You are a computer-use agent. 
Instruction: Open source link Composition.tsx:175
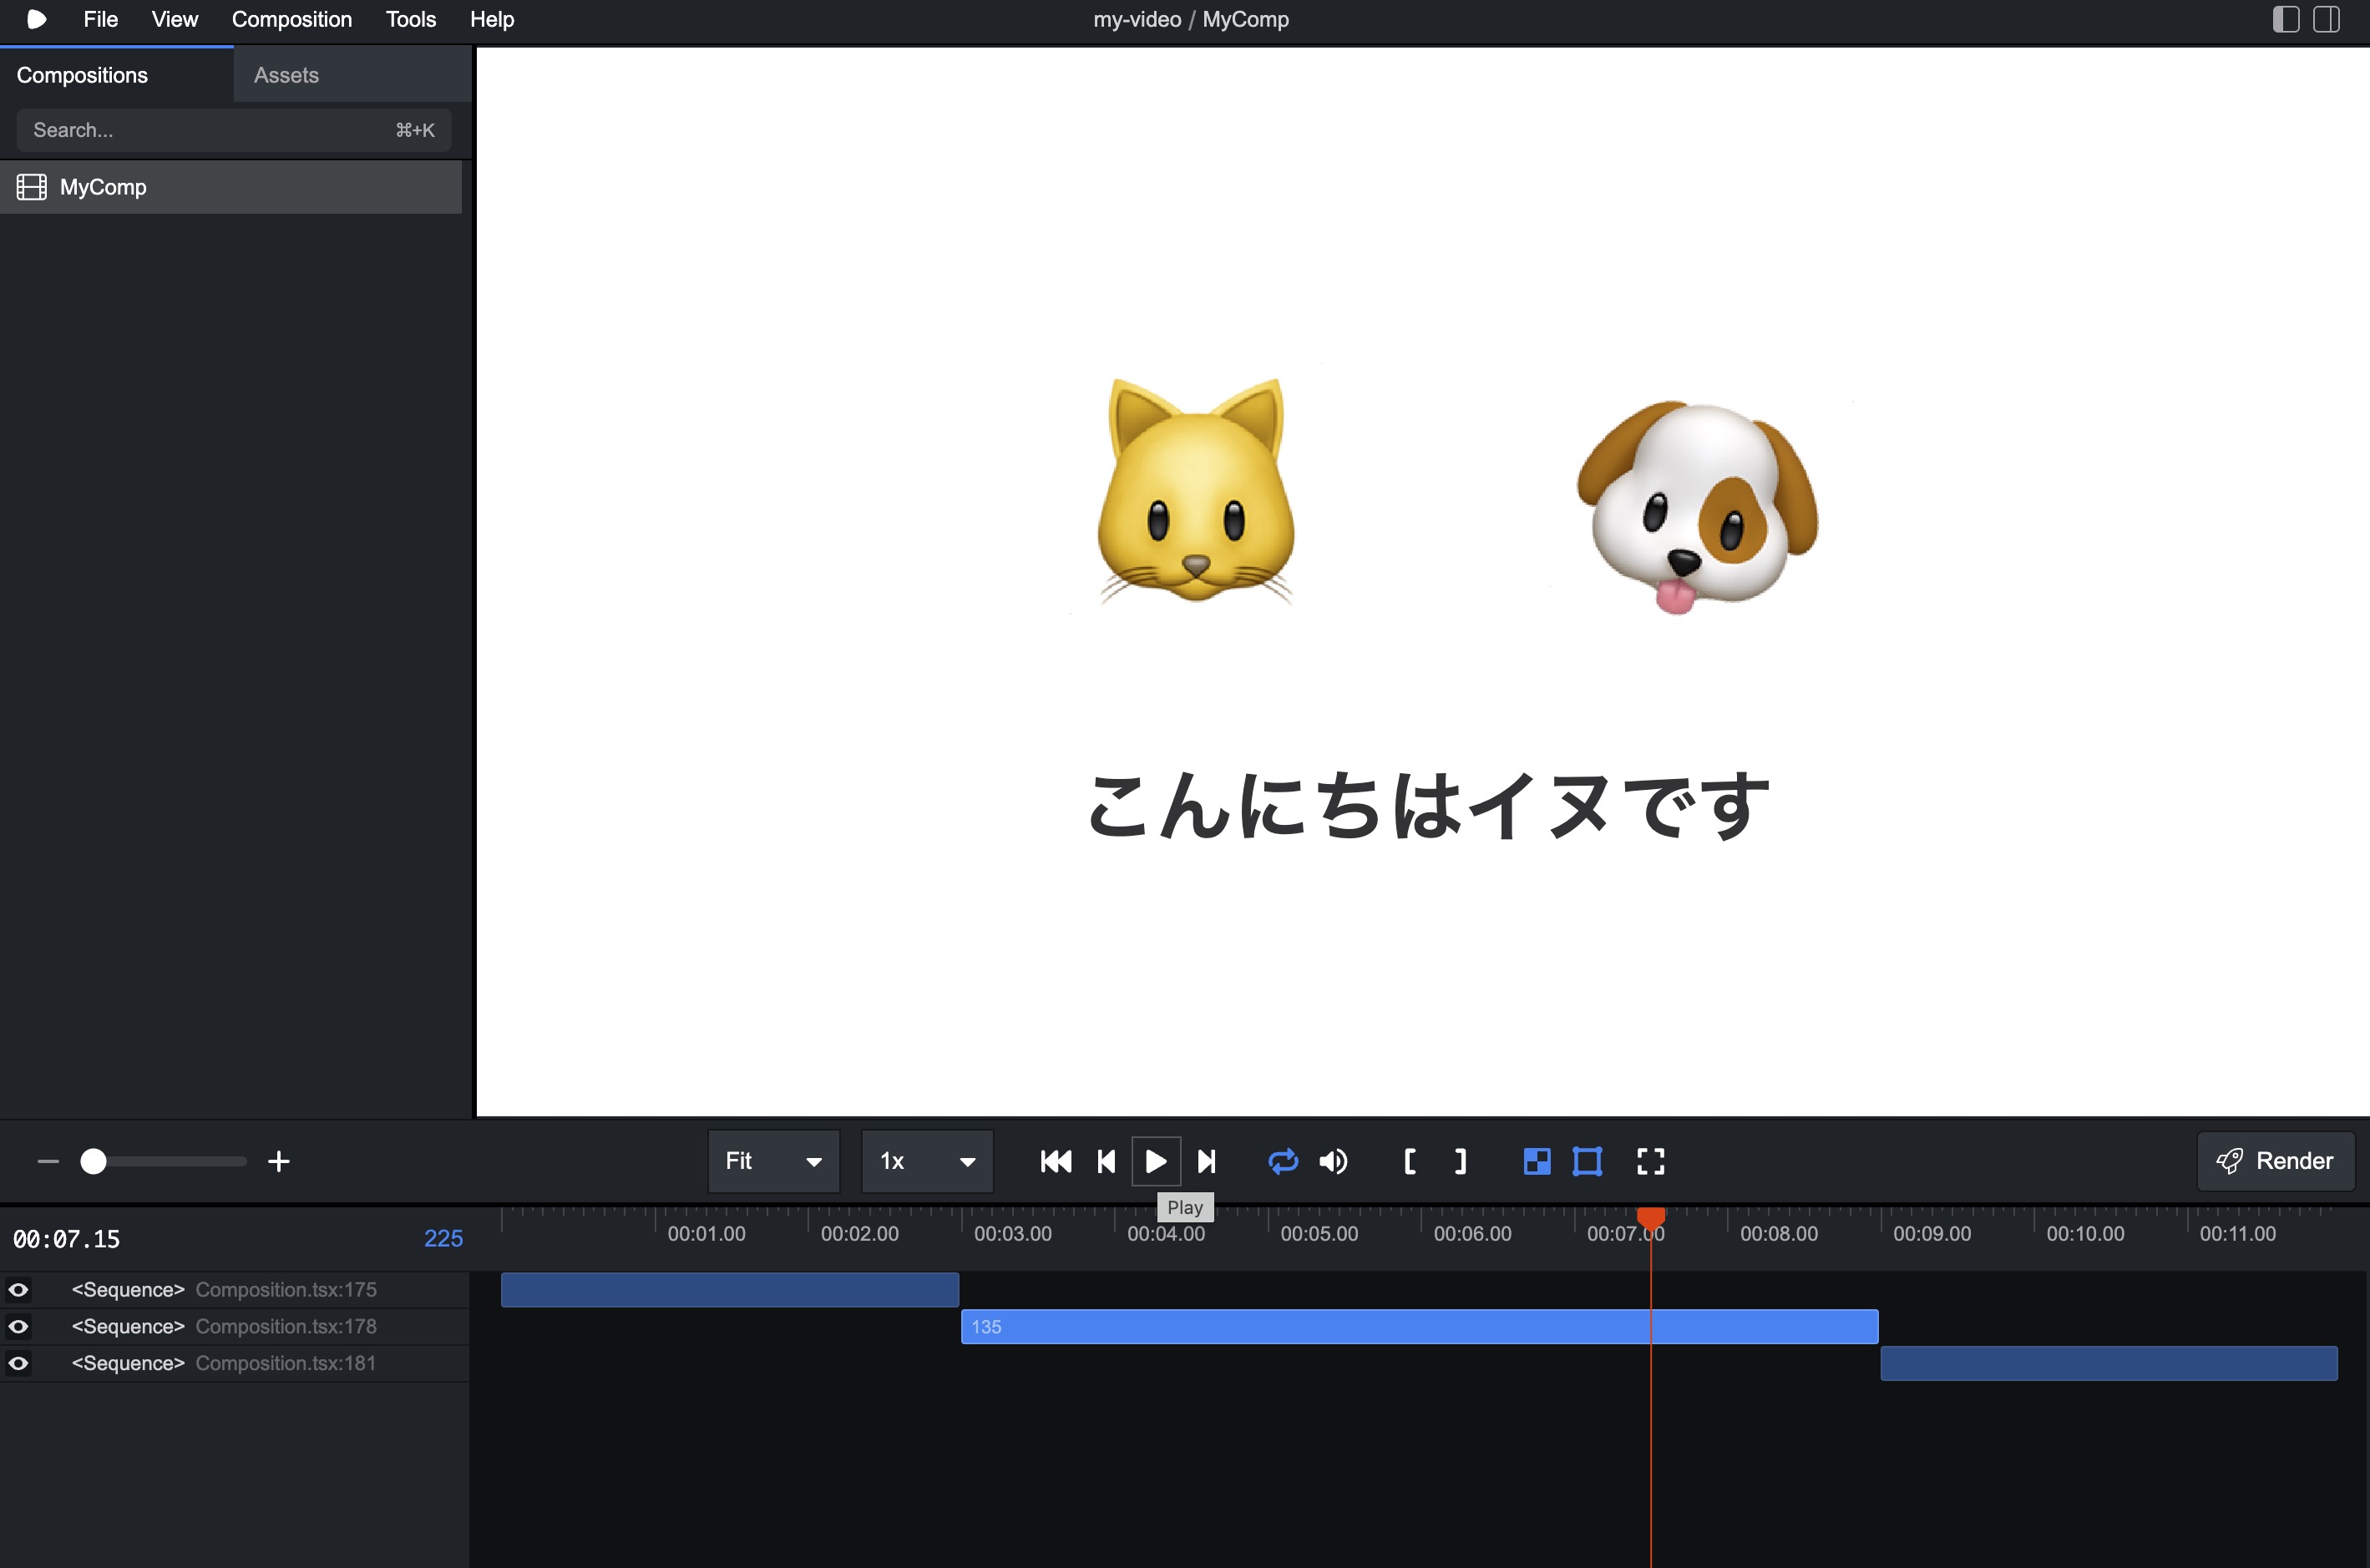tap(286, 1290)
